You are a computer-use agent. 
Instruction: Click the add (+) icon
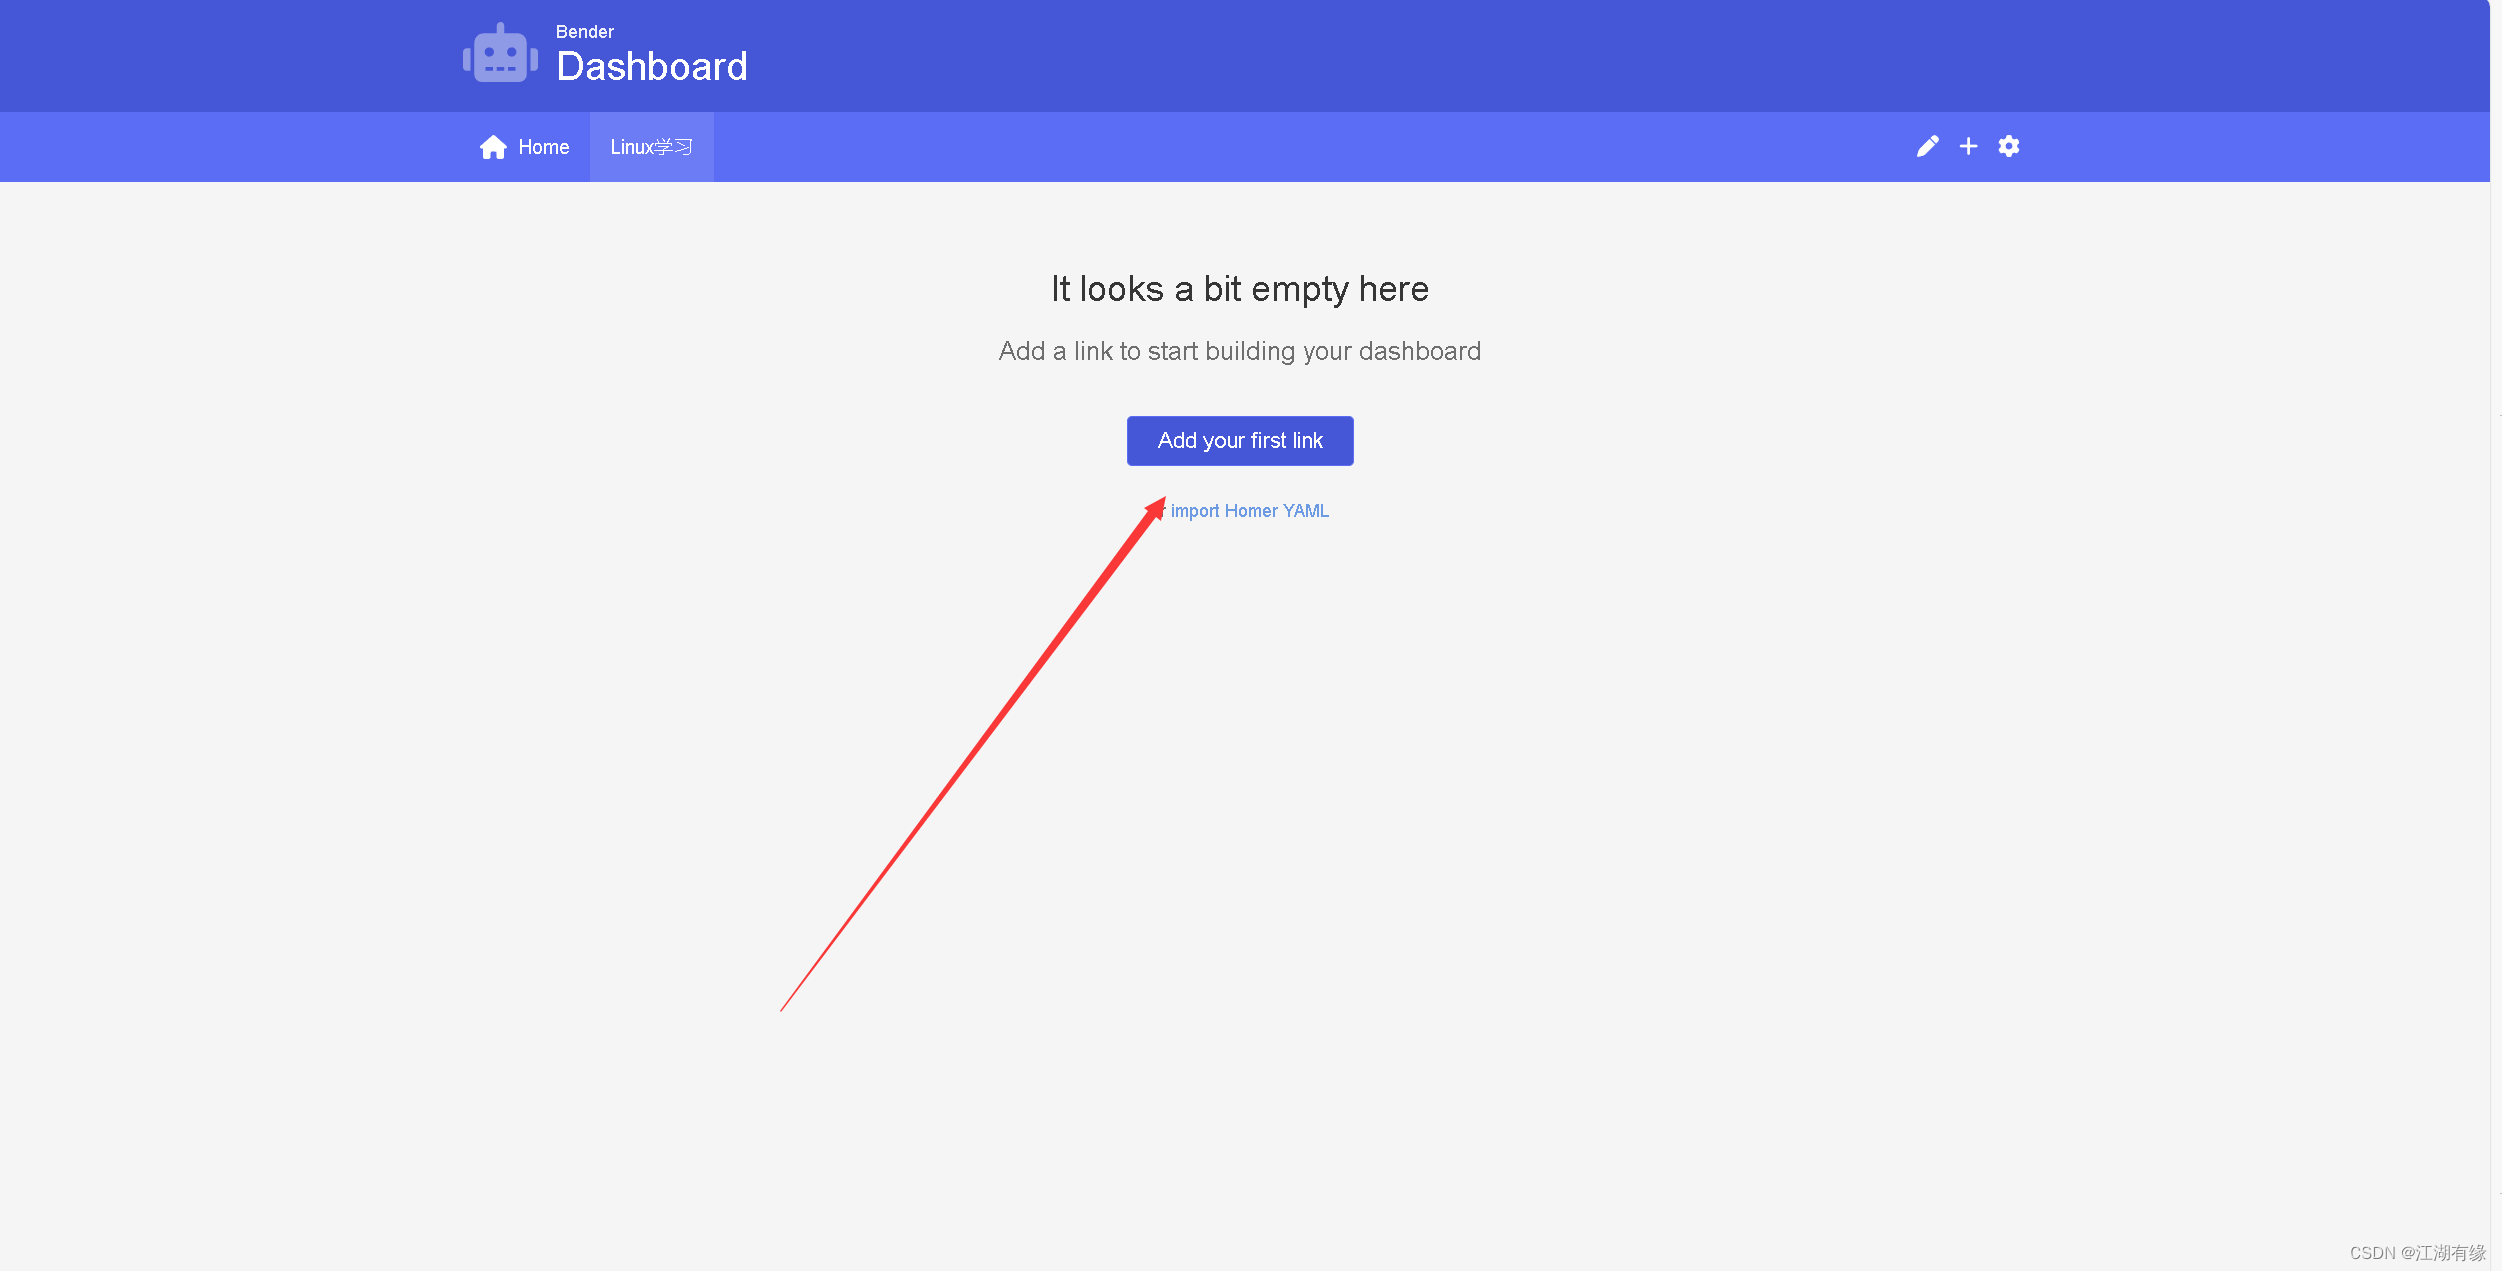coord(1969,146)
